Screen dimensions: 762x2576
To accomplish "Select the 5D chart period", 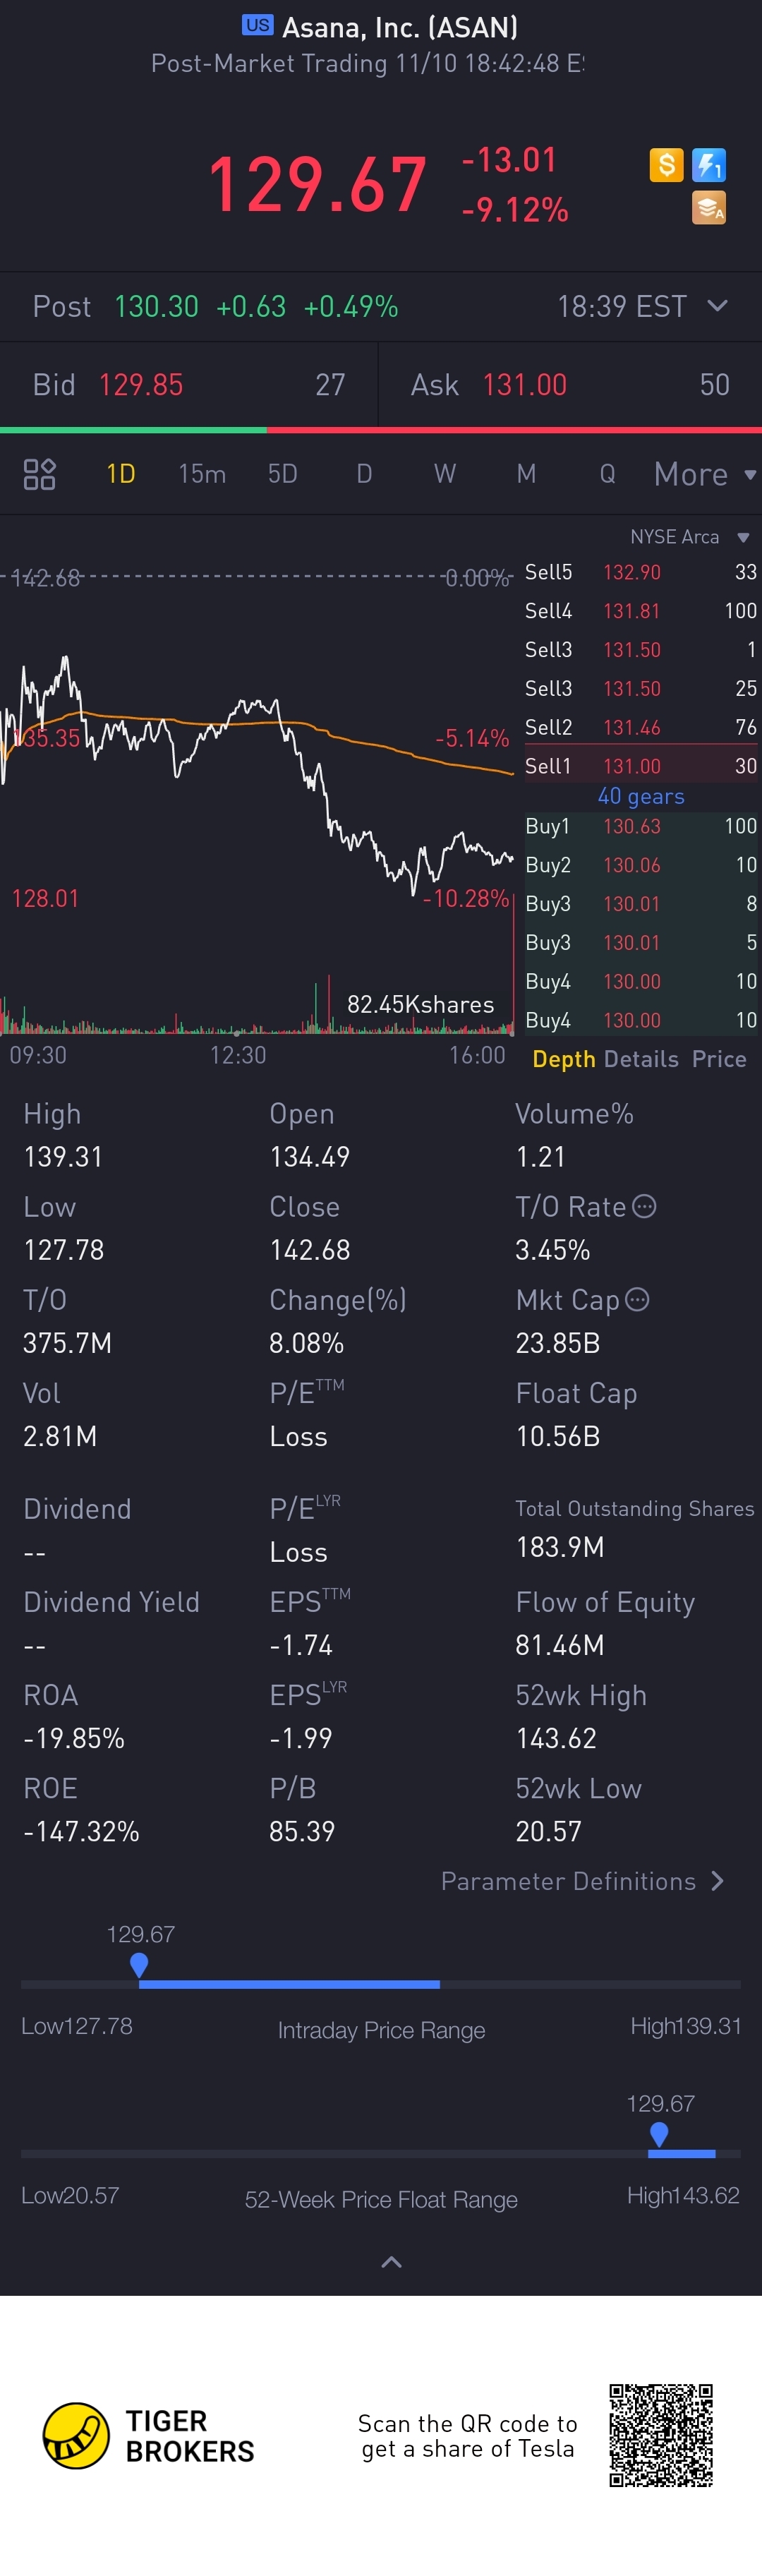I will click(283, 474).
